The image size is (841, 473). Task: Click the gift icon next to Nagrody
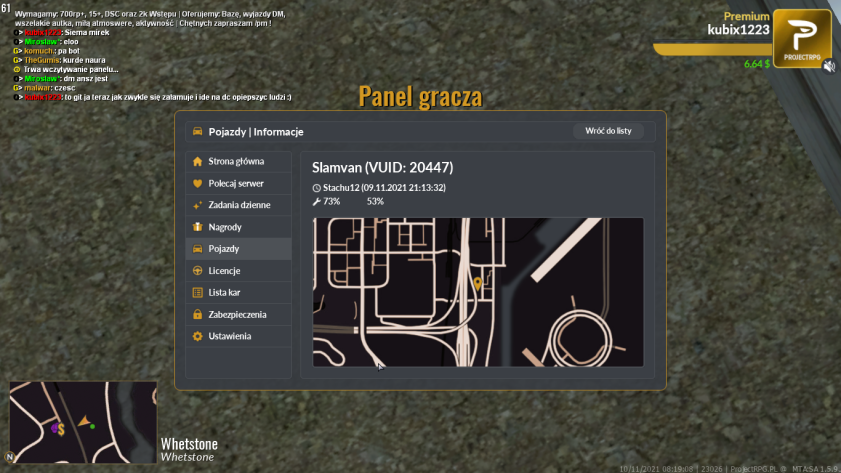point(197,227)
